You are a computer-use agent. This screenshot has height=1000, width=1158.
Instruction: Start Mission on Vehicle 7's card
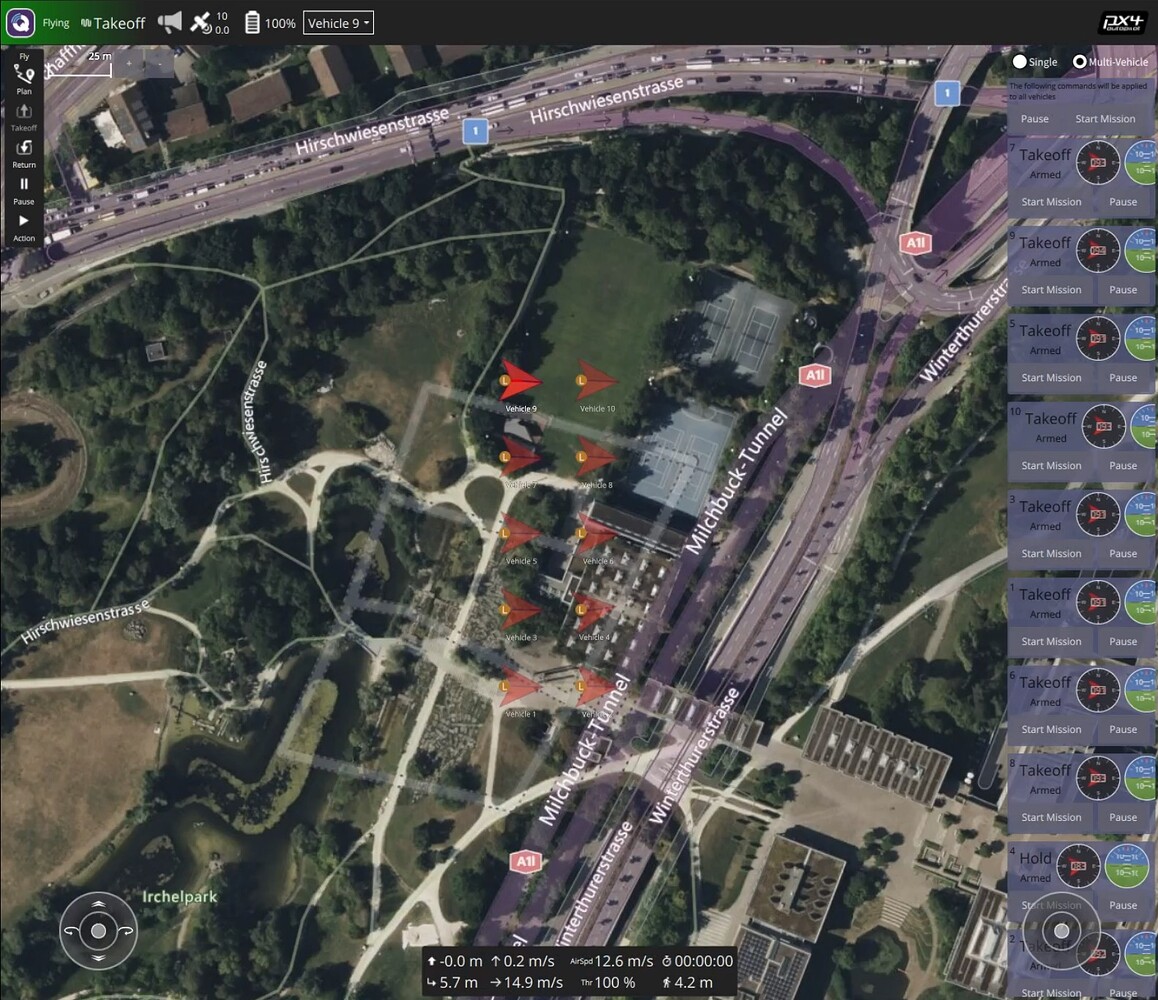coord(1051,201)
